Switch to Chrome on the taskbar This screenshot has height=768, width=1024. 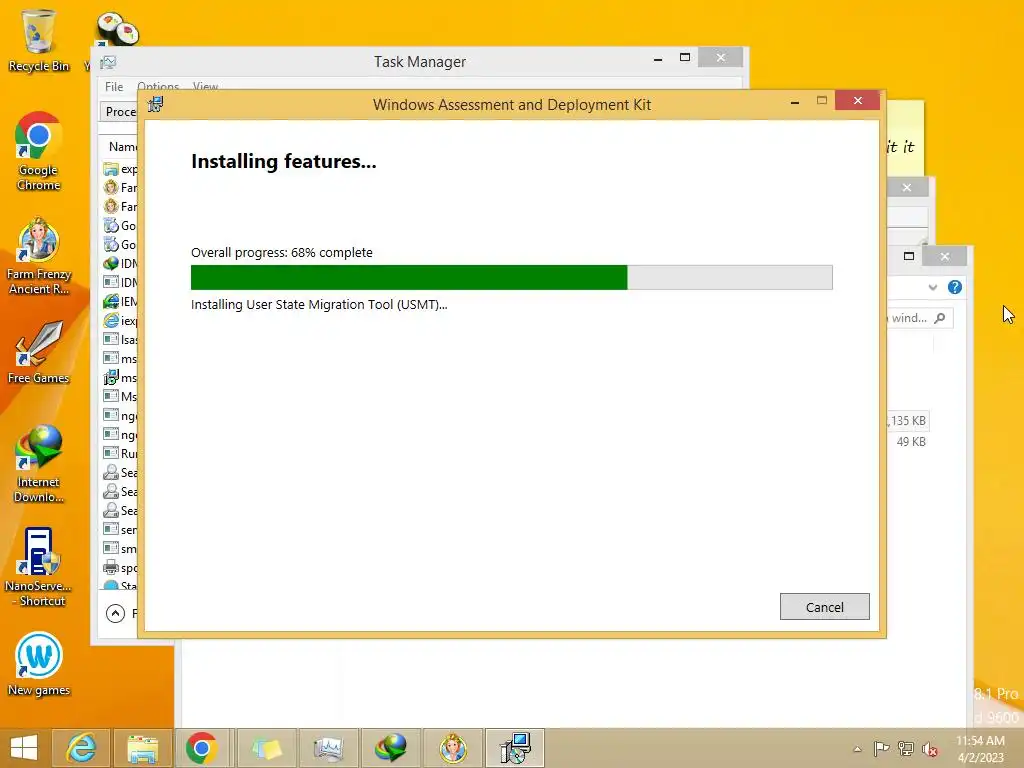coord(202,748)
